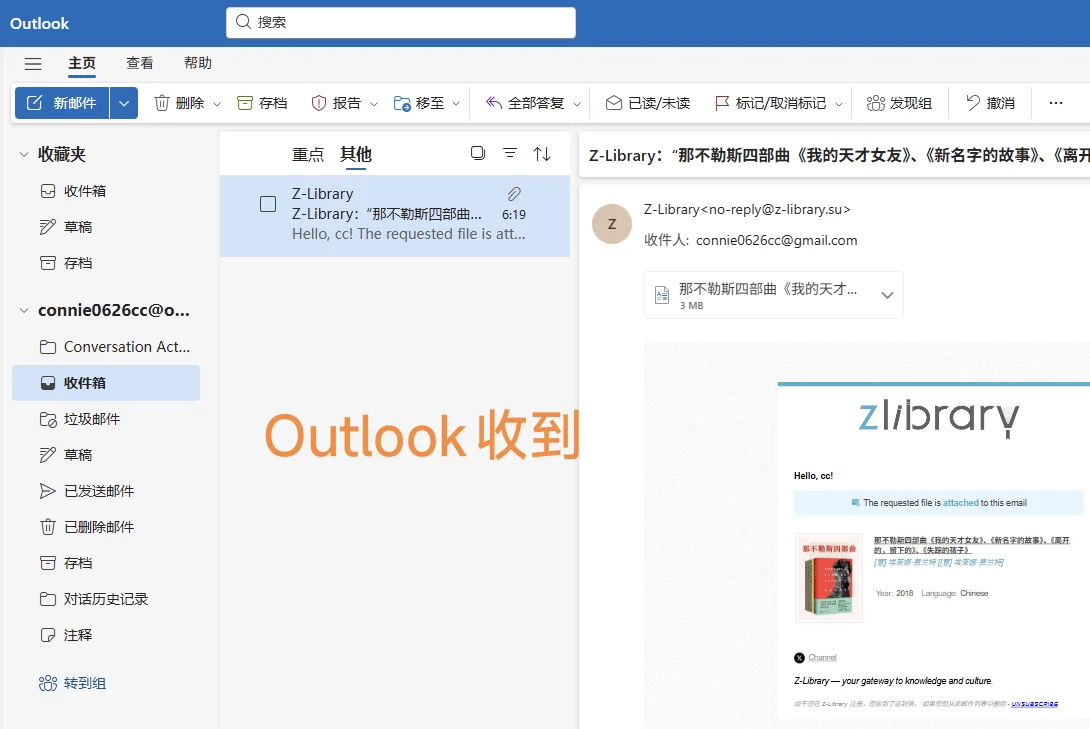Select the 其他 inbox tab
Image resolution: width=1090 pixels, height=729 pixels.
(x=356, y=154)
